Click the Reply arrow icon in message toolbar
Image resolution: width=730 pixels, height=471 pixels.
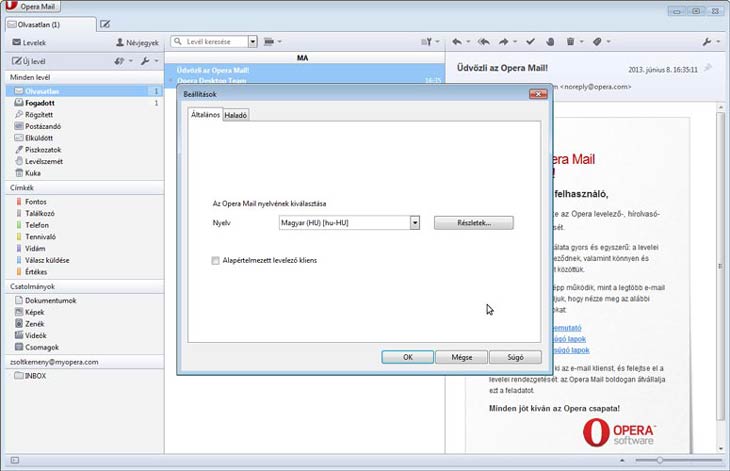[x=457, y=42]
